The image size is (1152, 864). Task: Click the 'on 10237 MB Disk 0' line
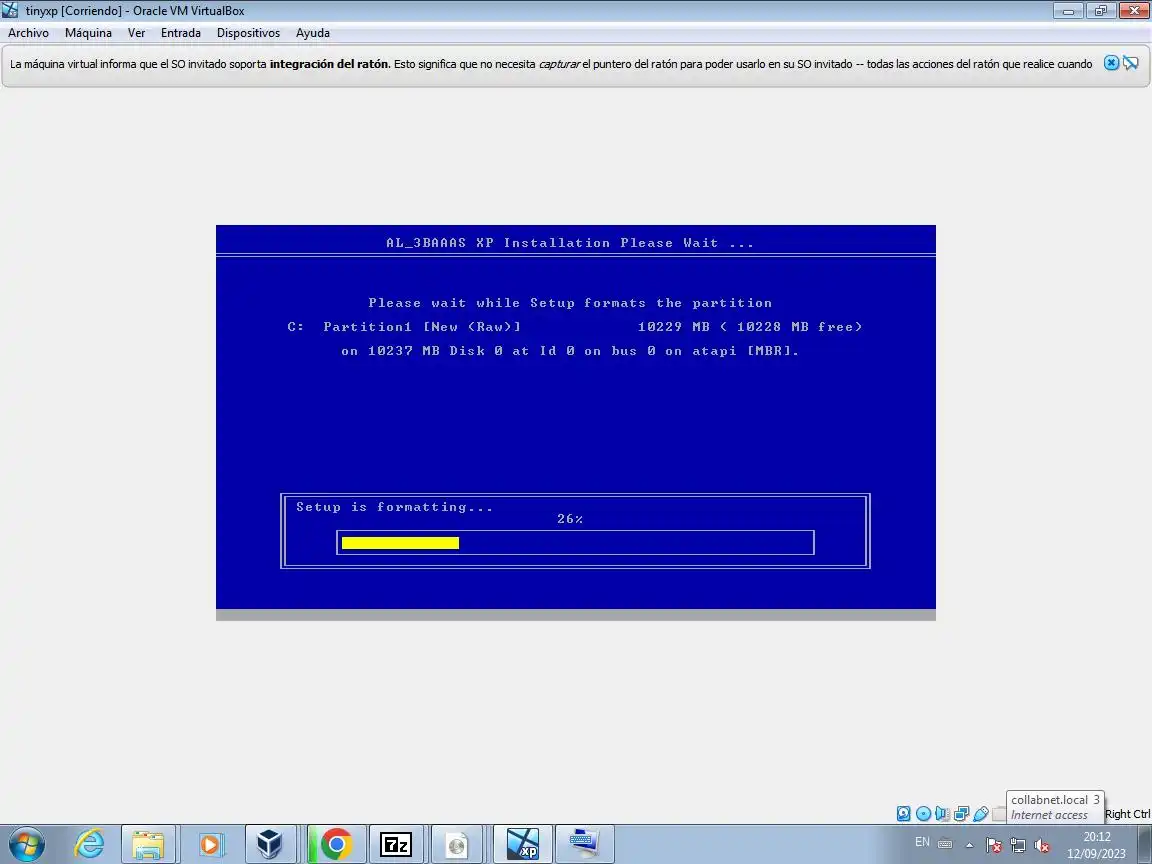tap(570, 351)
